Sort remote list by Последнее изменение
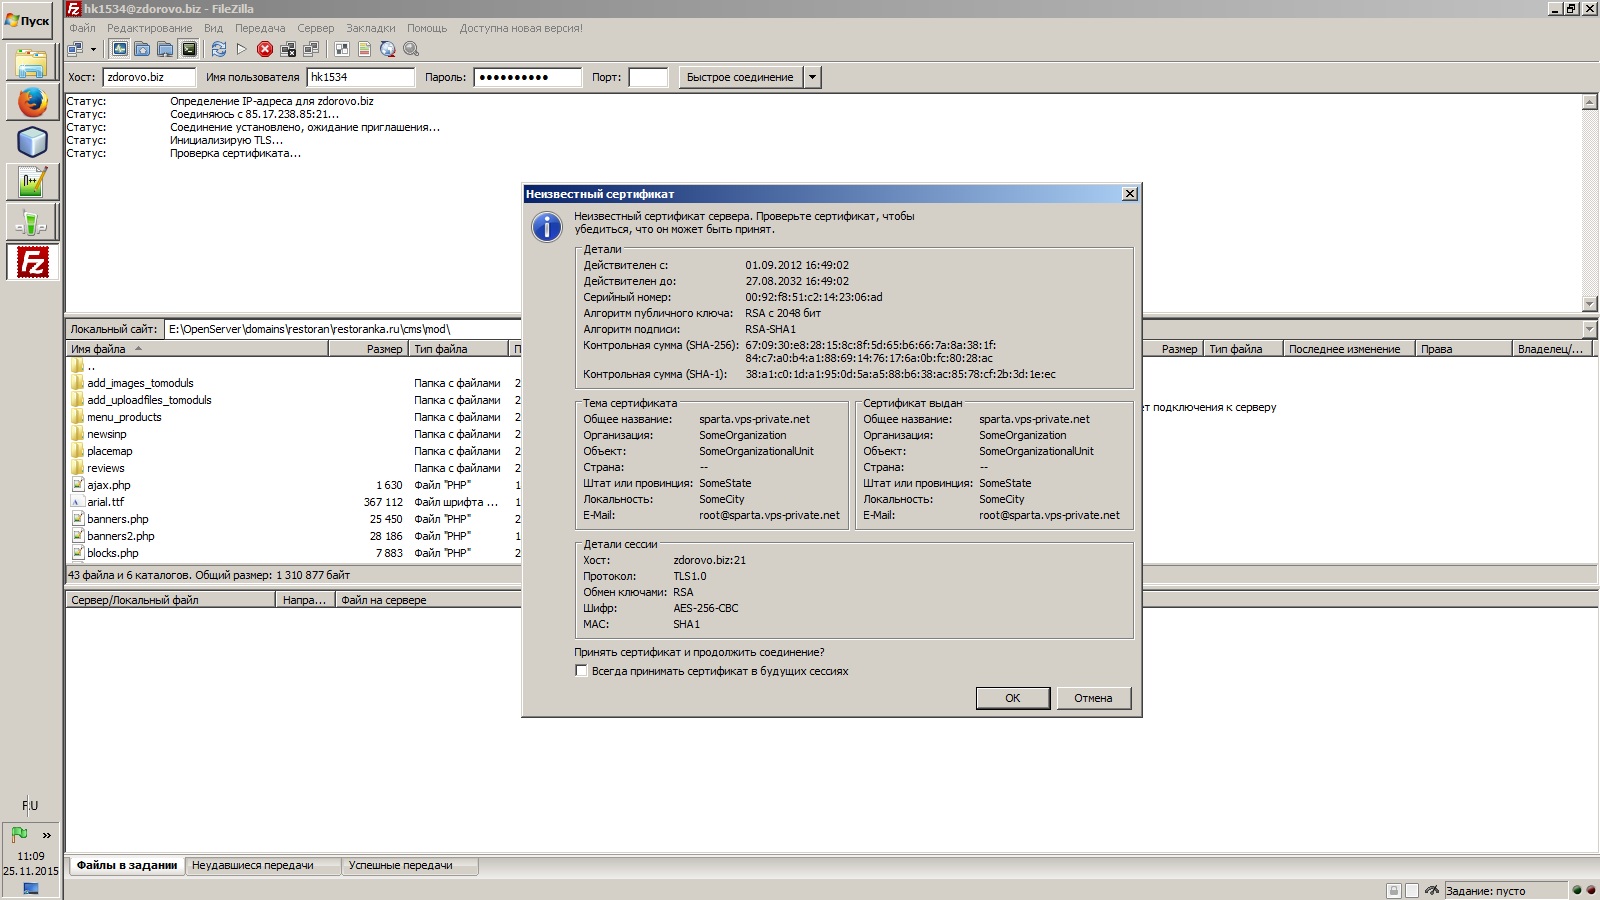 tap(1348, 349)
